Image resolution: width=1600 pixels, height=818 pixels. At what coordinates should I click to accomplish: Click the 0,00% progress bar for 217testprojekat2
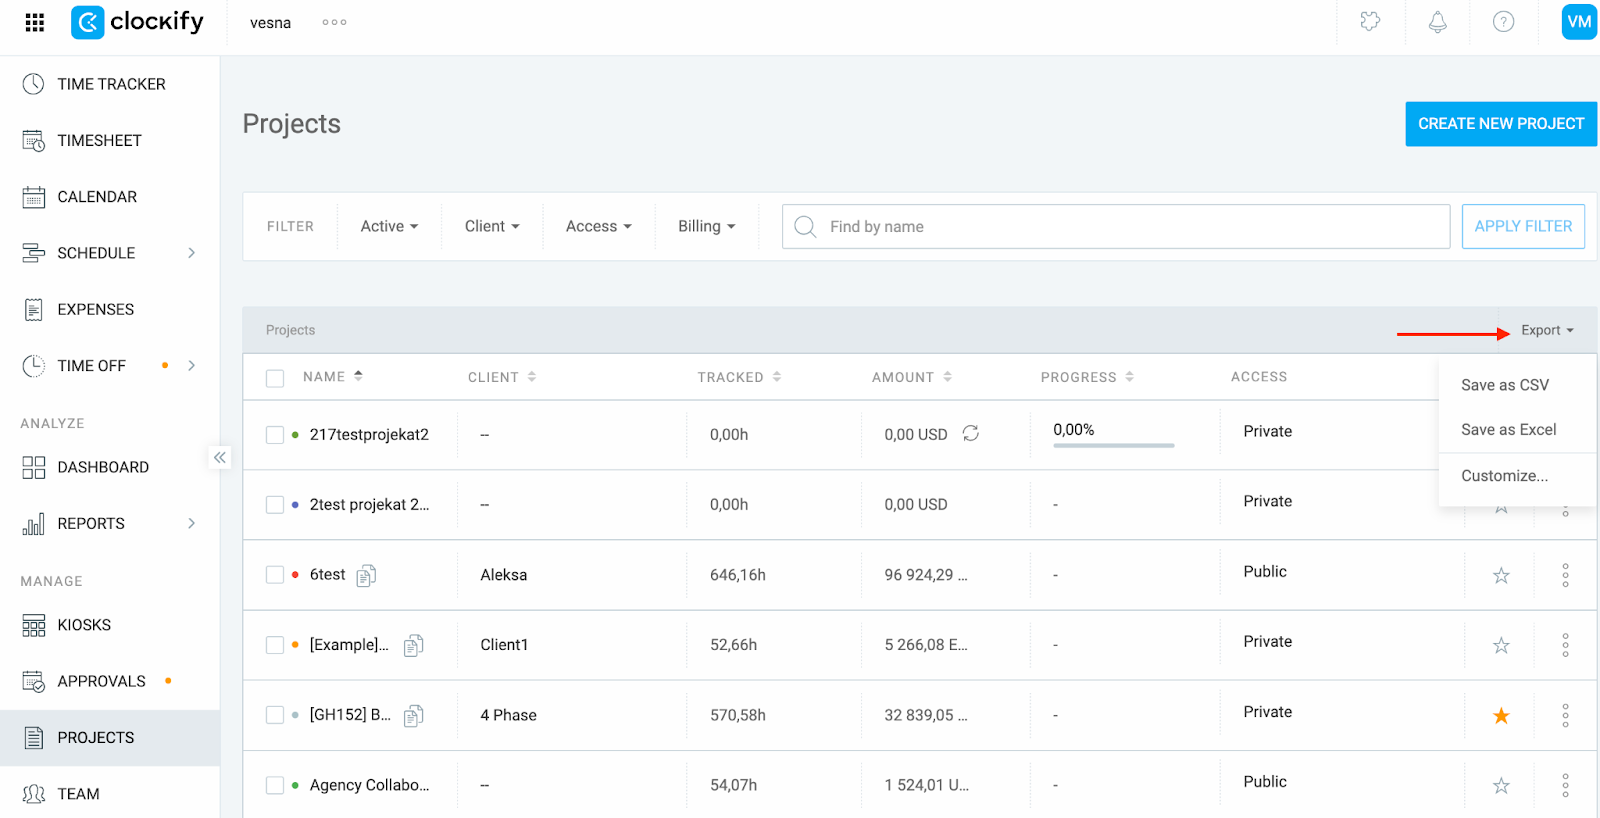click(x=1113, y=445)
